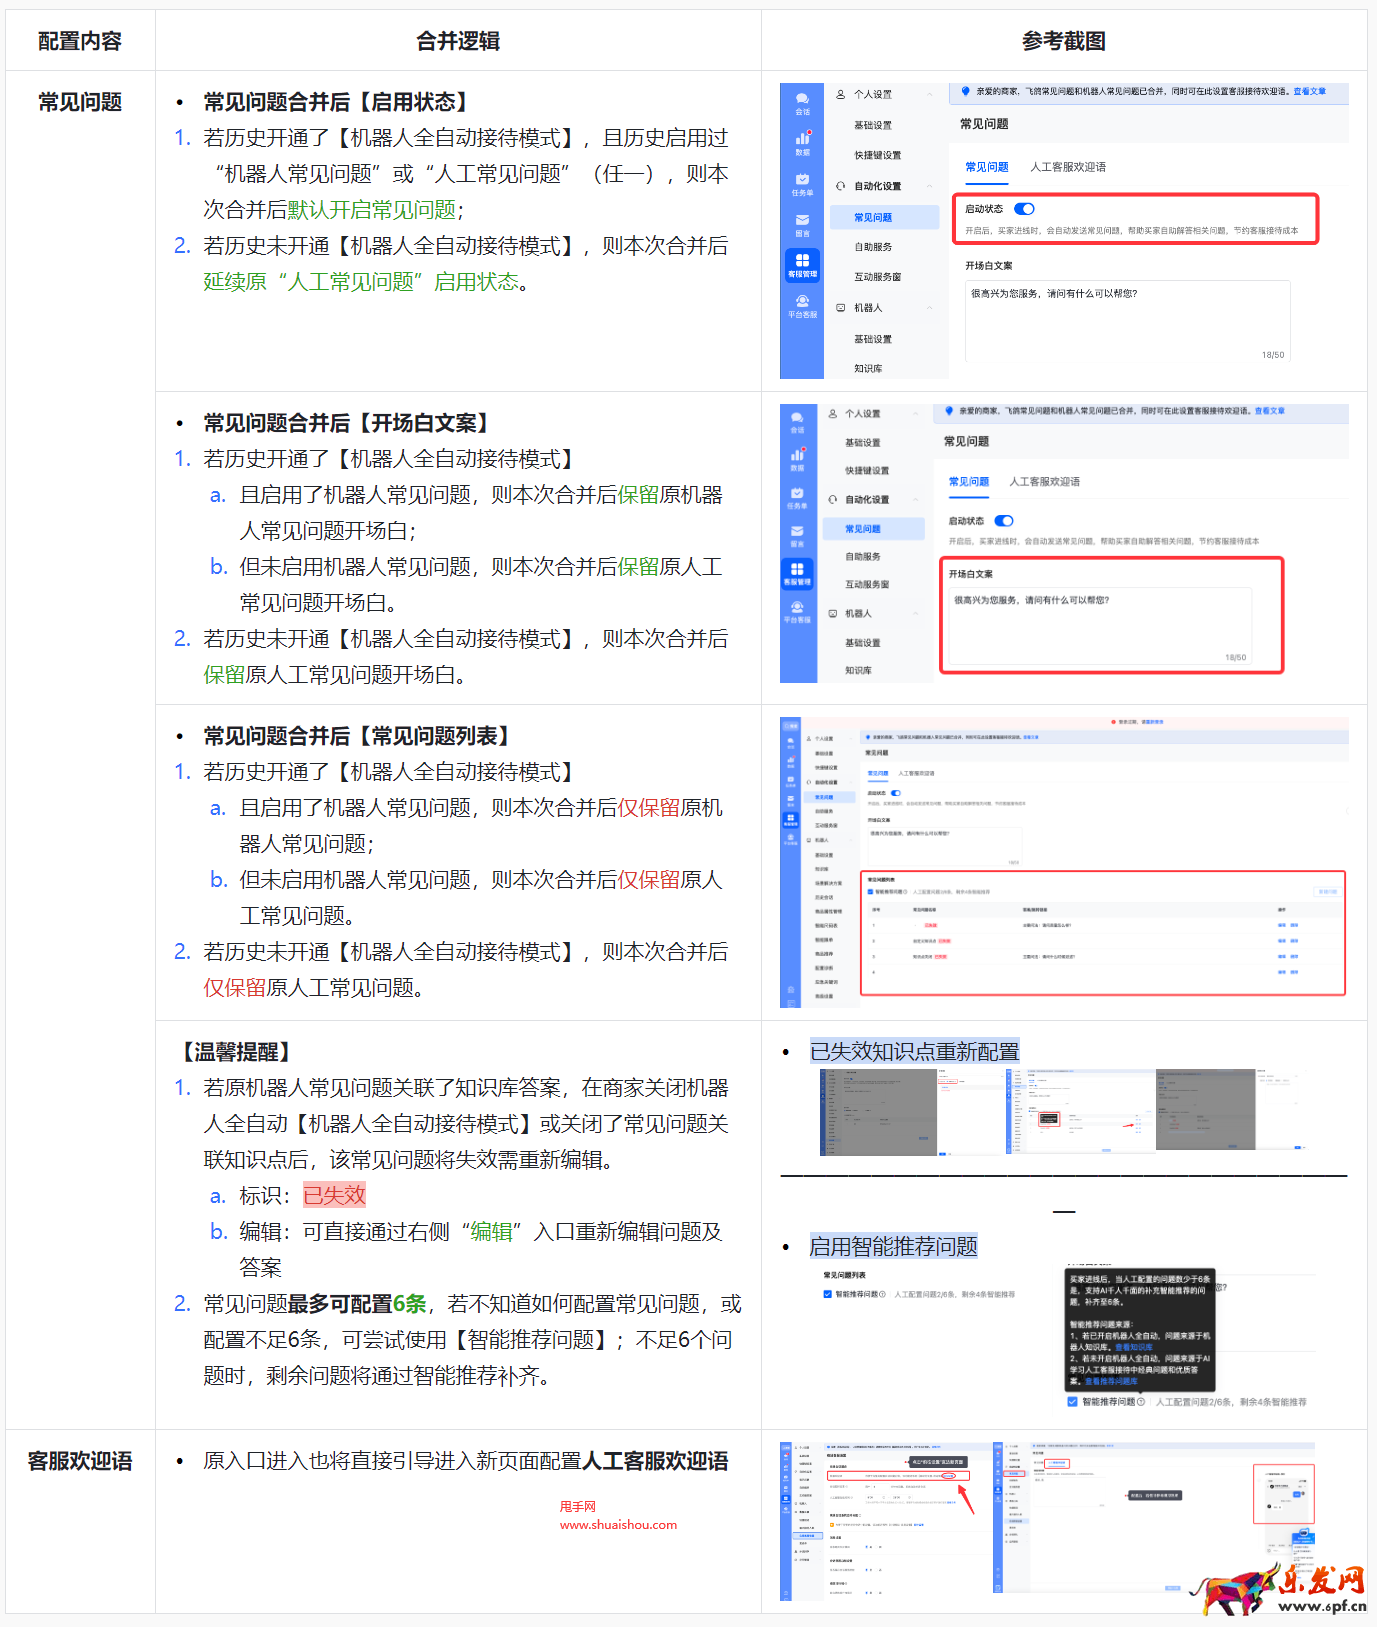Image resolution: width=1377 pixels, height=1627 pixels.
Task: Open 查看知识库 link inside the dark tooltip
Action: point(1134,1347)
